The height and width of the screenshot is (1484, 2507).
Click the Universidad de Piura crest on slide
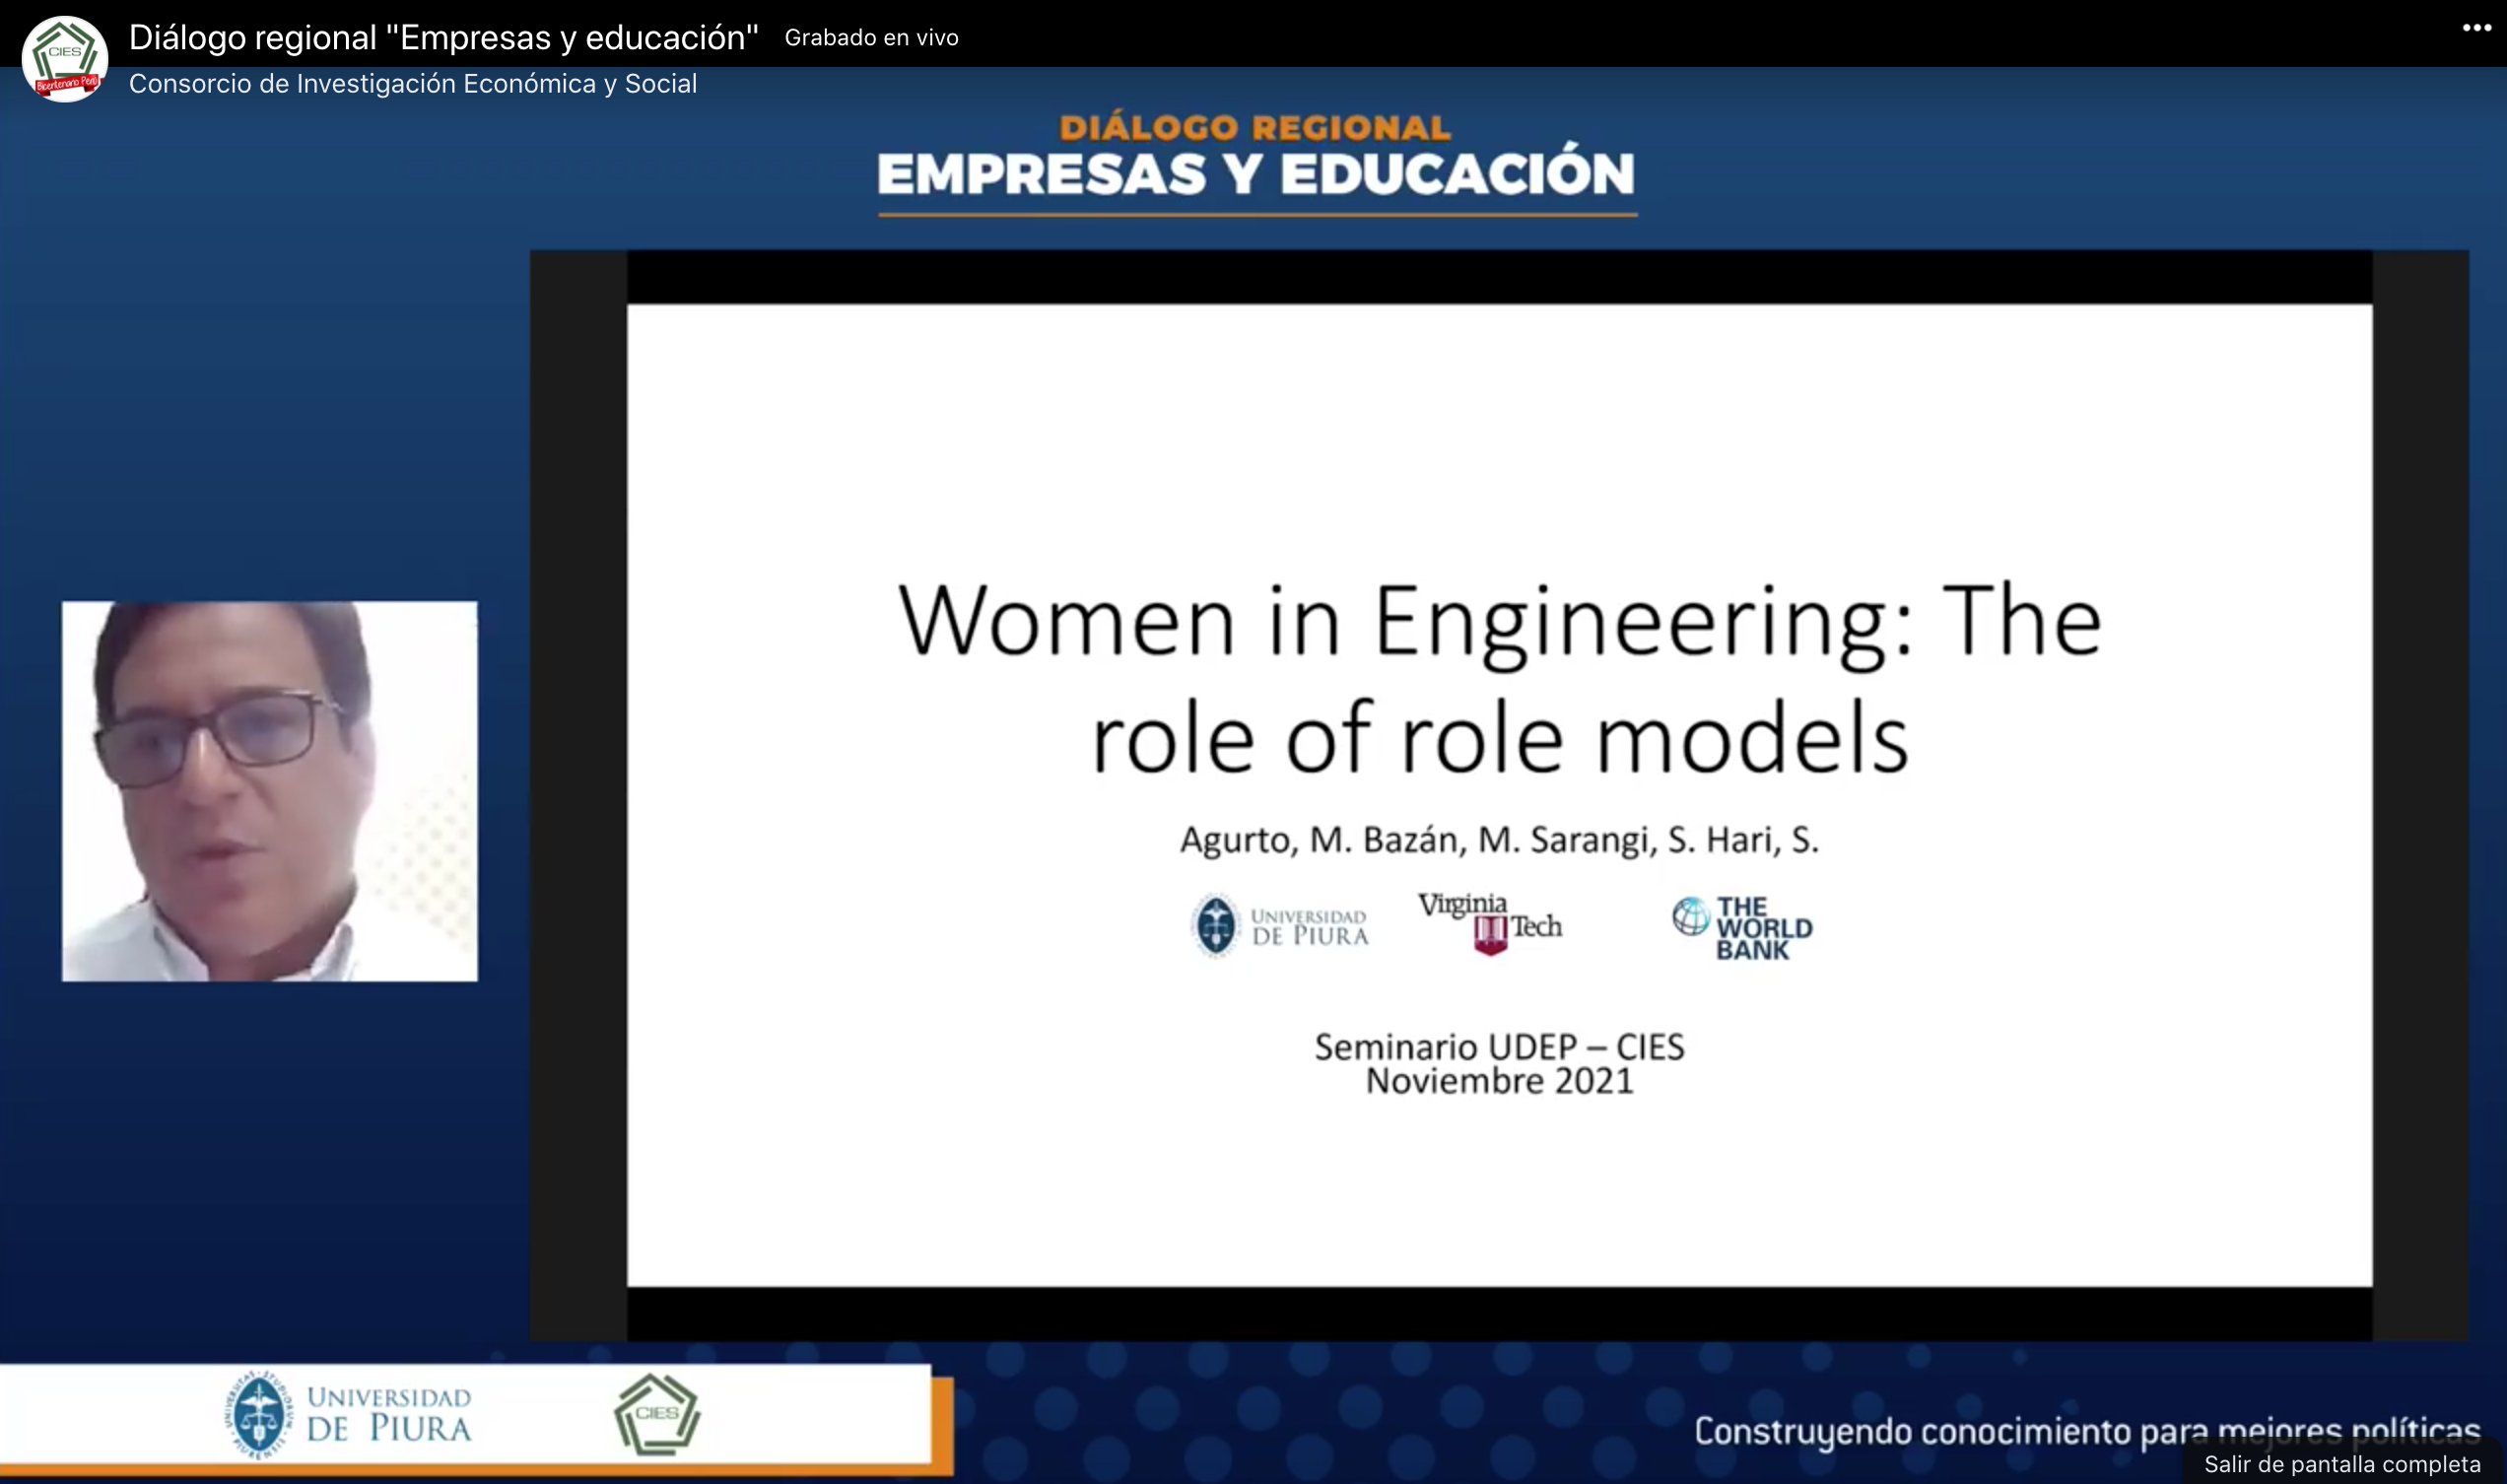(1215, 925)
